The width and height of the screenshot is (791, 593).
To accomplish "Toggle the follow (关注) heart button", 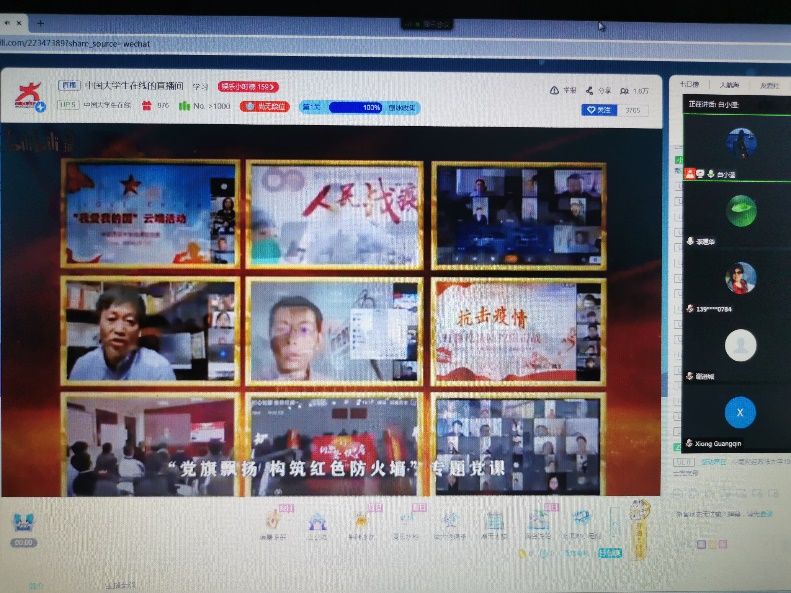I will (600, 110).
